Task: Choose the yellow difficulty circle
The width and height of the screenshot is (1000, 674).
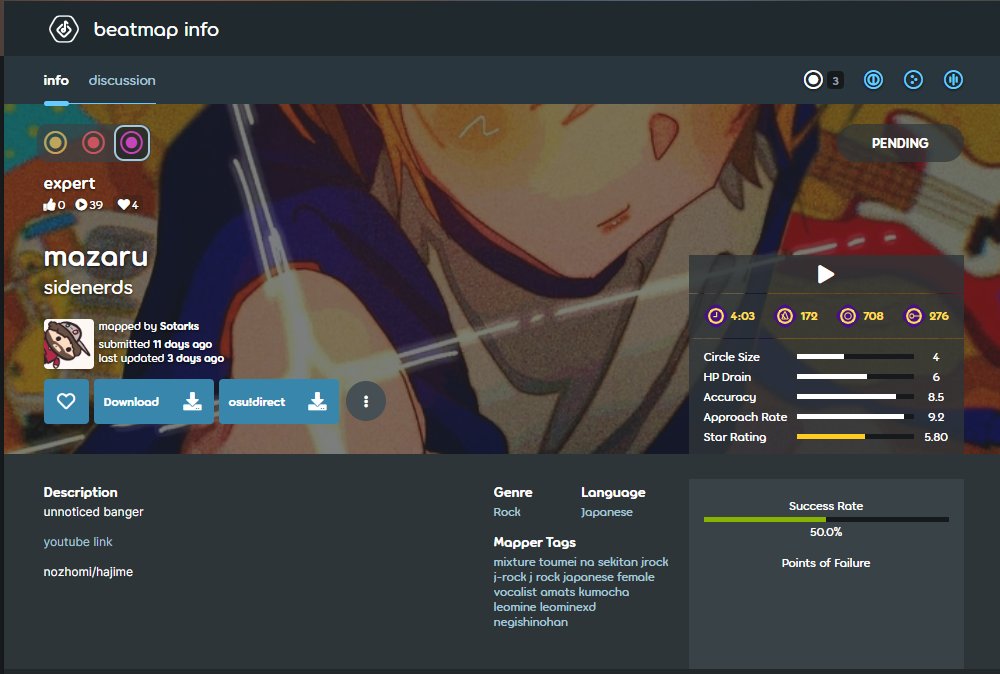Action: tap(55, 142)
